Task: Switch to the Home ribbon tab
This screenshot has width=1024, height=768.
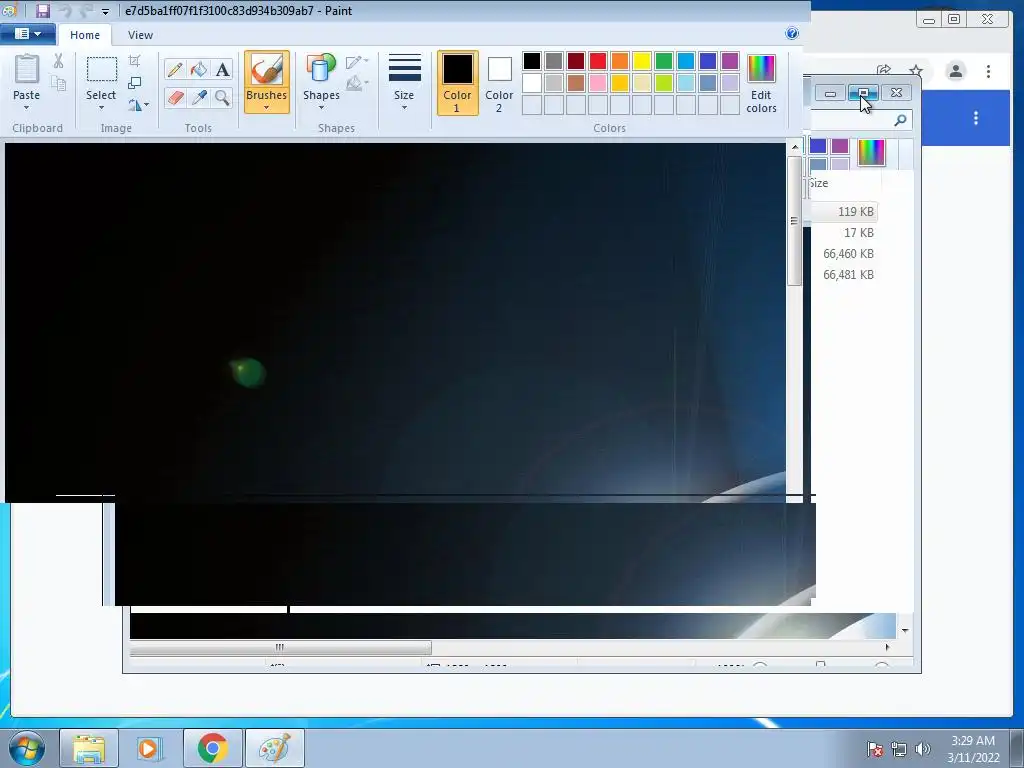Action: (x=85, y=35)
